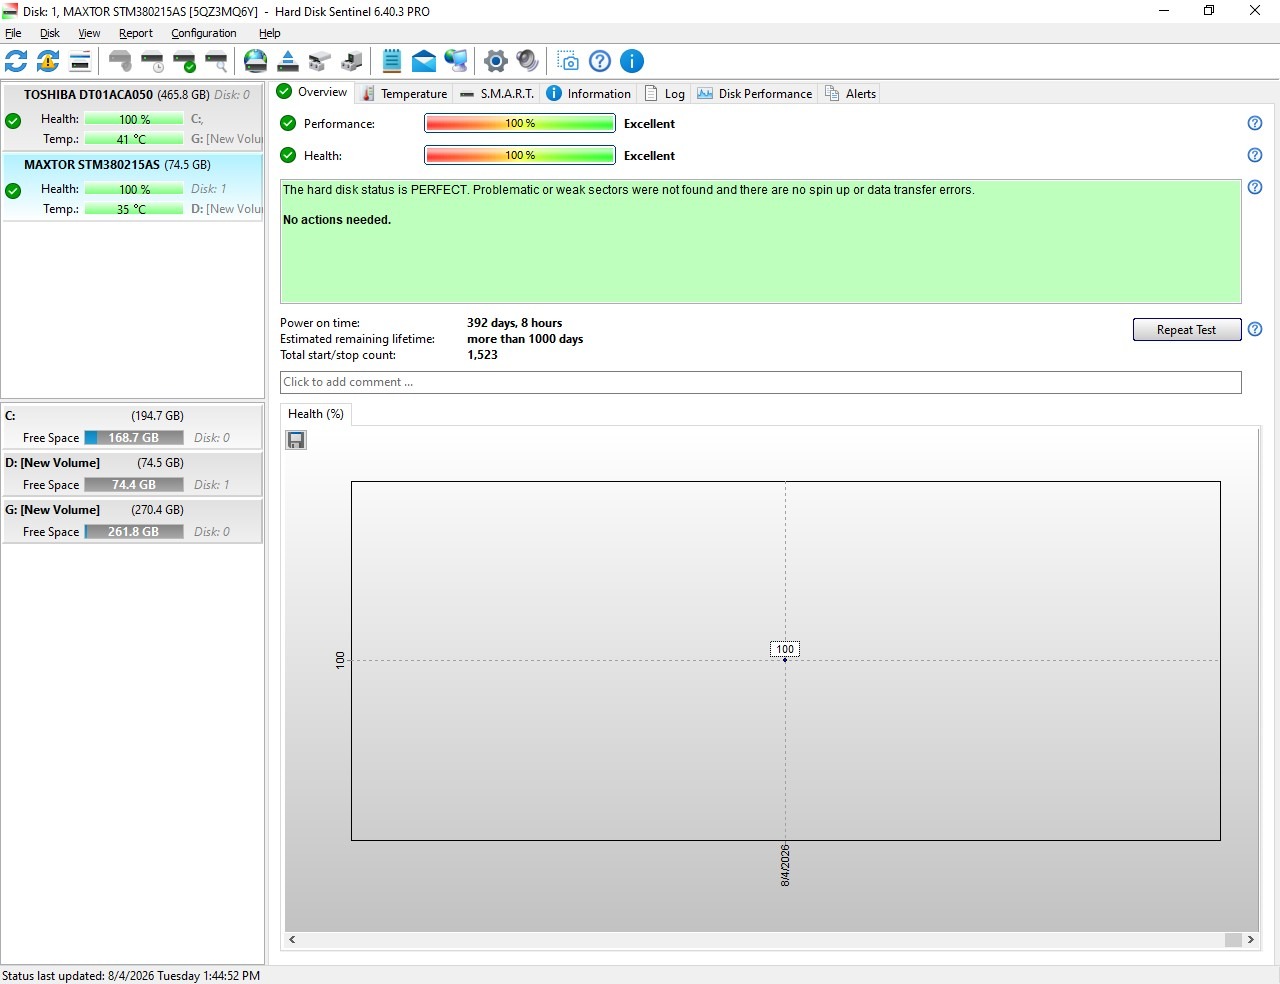Click chart horizontal scrollbar left arrow
1280x984 pixels.
click(x=292, y=939)
